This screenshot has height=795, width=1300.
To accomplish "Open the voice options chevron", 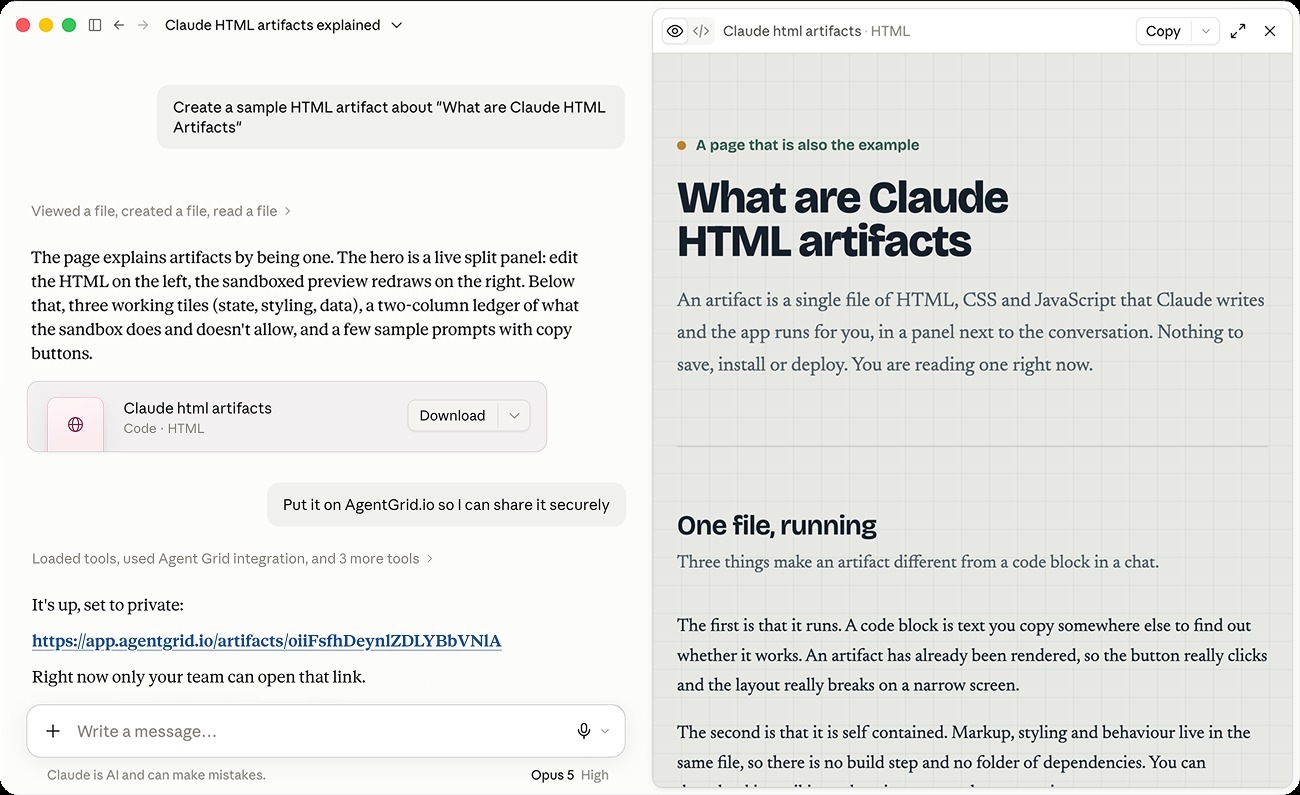I will pos(605,731).
